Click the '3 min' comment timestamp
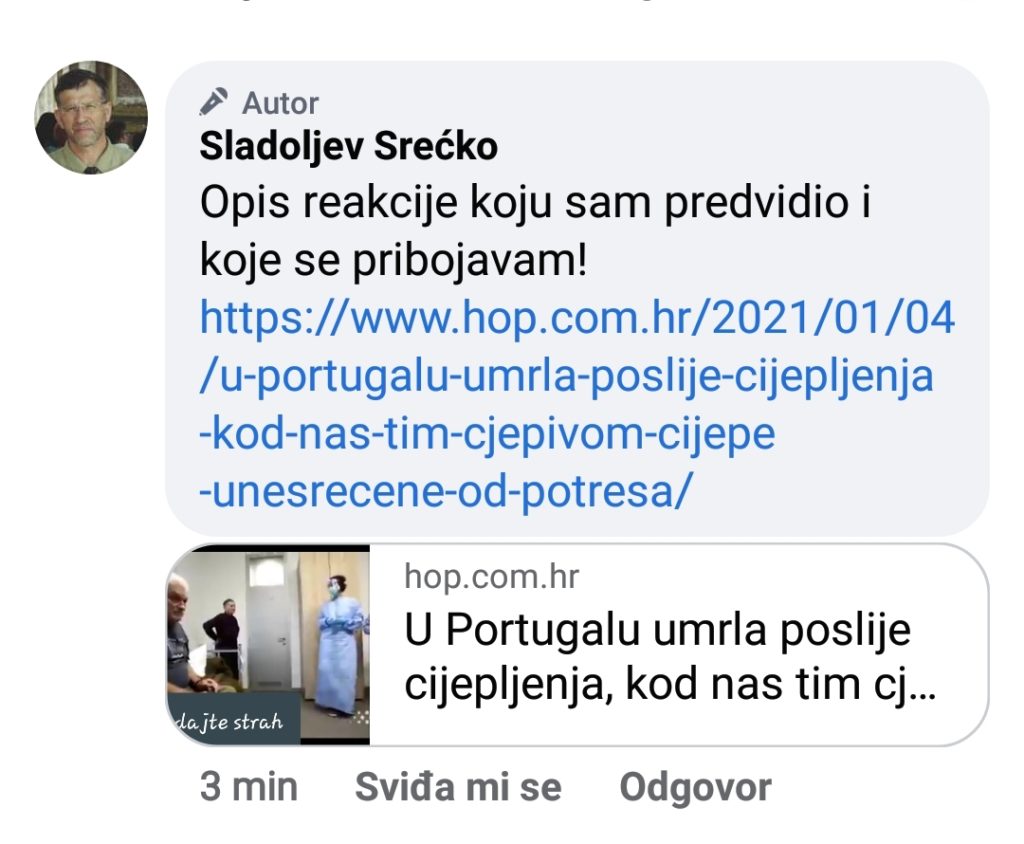The image size is (1024, 844). (x=249, y=787)
